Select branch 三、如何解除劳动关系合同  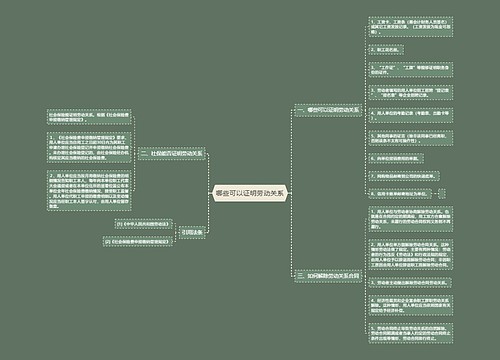[328, 276]
